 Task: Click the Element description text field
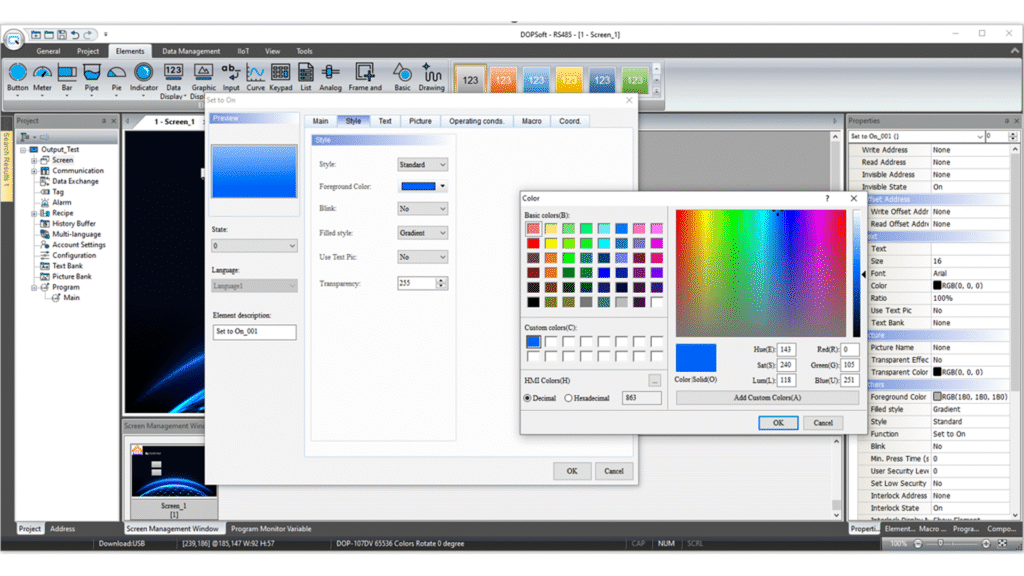point(254,332)
